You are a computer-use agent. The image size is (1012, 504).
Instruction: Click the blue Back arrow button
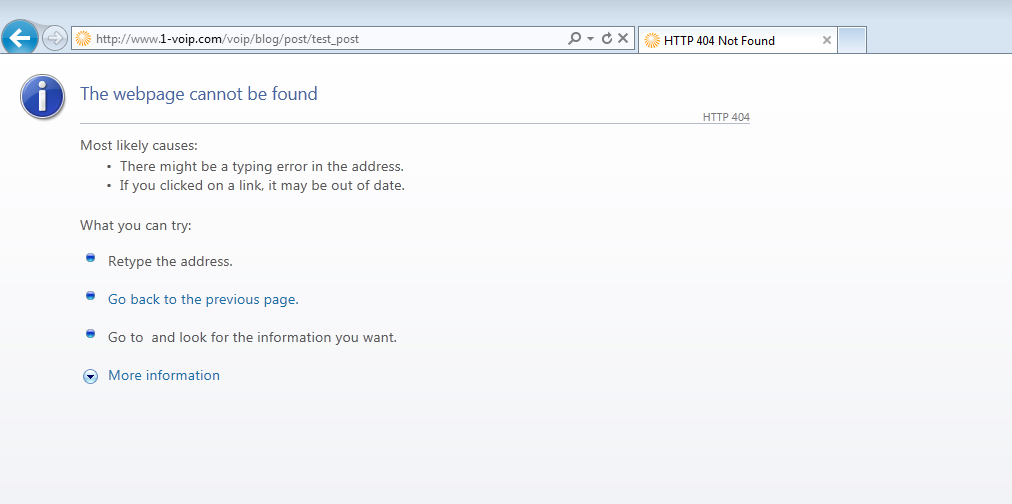pos(20,38)
